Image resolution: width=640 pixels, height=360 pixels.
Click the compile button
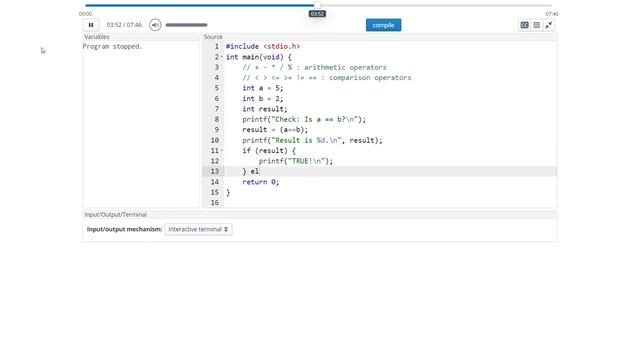coord(383,25)
